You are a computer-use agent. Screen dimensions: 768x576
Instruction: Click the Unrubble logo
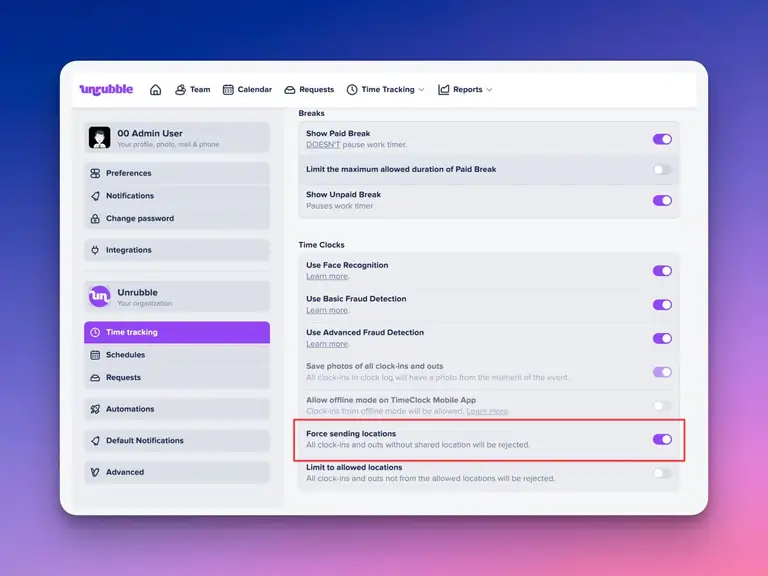[106, 89]
